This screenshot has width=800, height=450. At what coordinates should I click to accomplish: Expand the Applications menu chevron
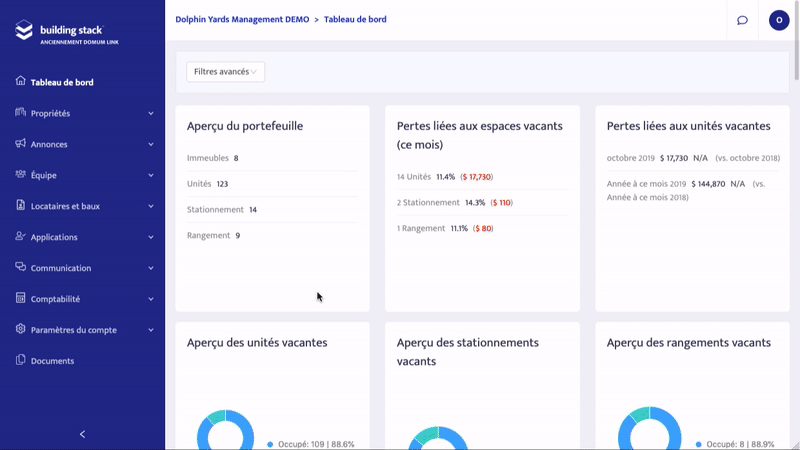tap(151, 238)
